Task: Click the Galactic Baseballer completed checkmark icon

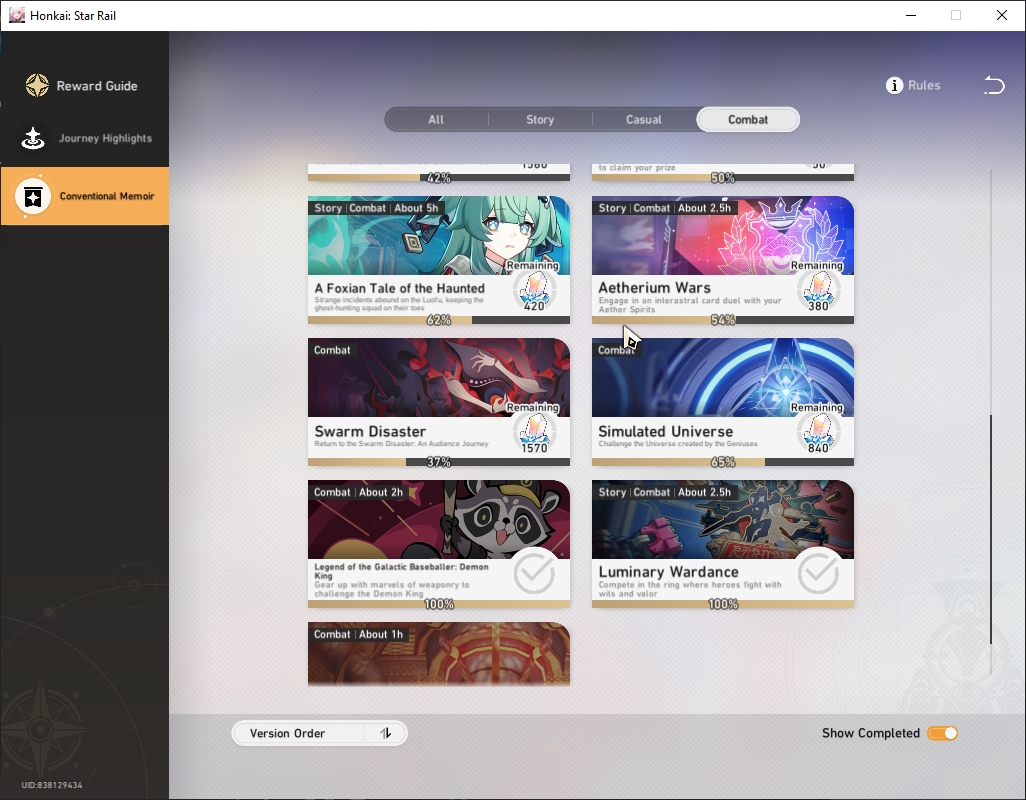Action: (x=535, y=572)
